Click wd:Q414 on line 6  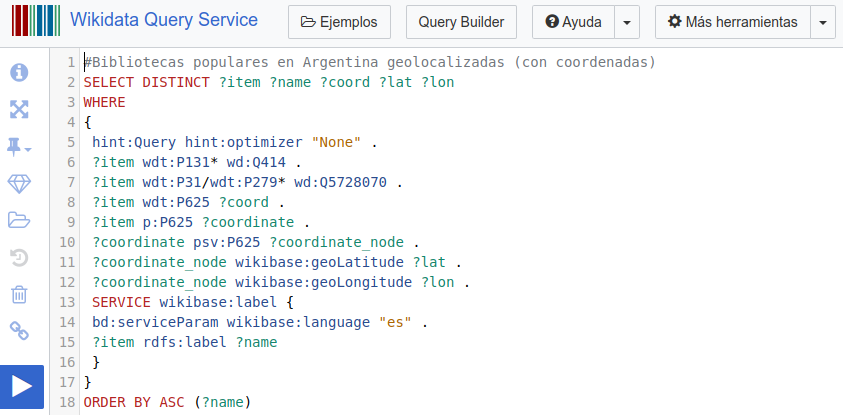click(256, 162)
